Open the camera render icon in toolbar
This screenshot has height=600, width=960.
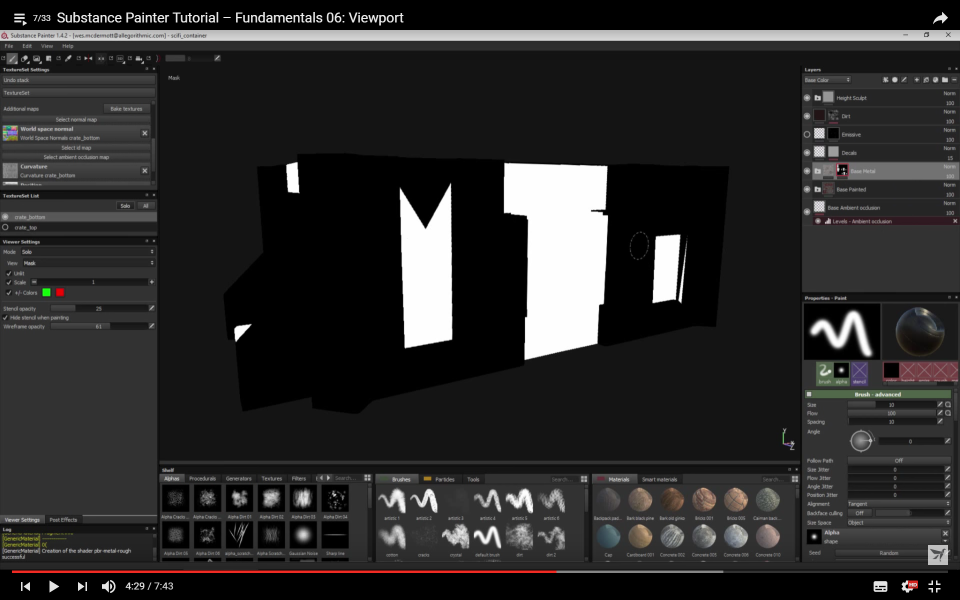click(x=139, y=58)
